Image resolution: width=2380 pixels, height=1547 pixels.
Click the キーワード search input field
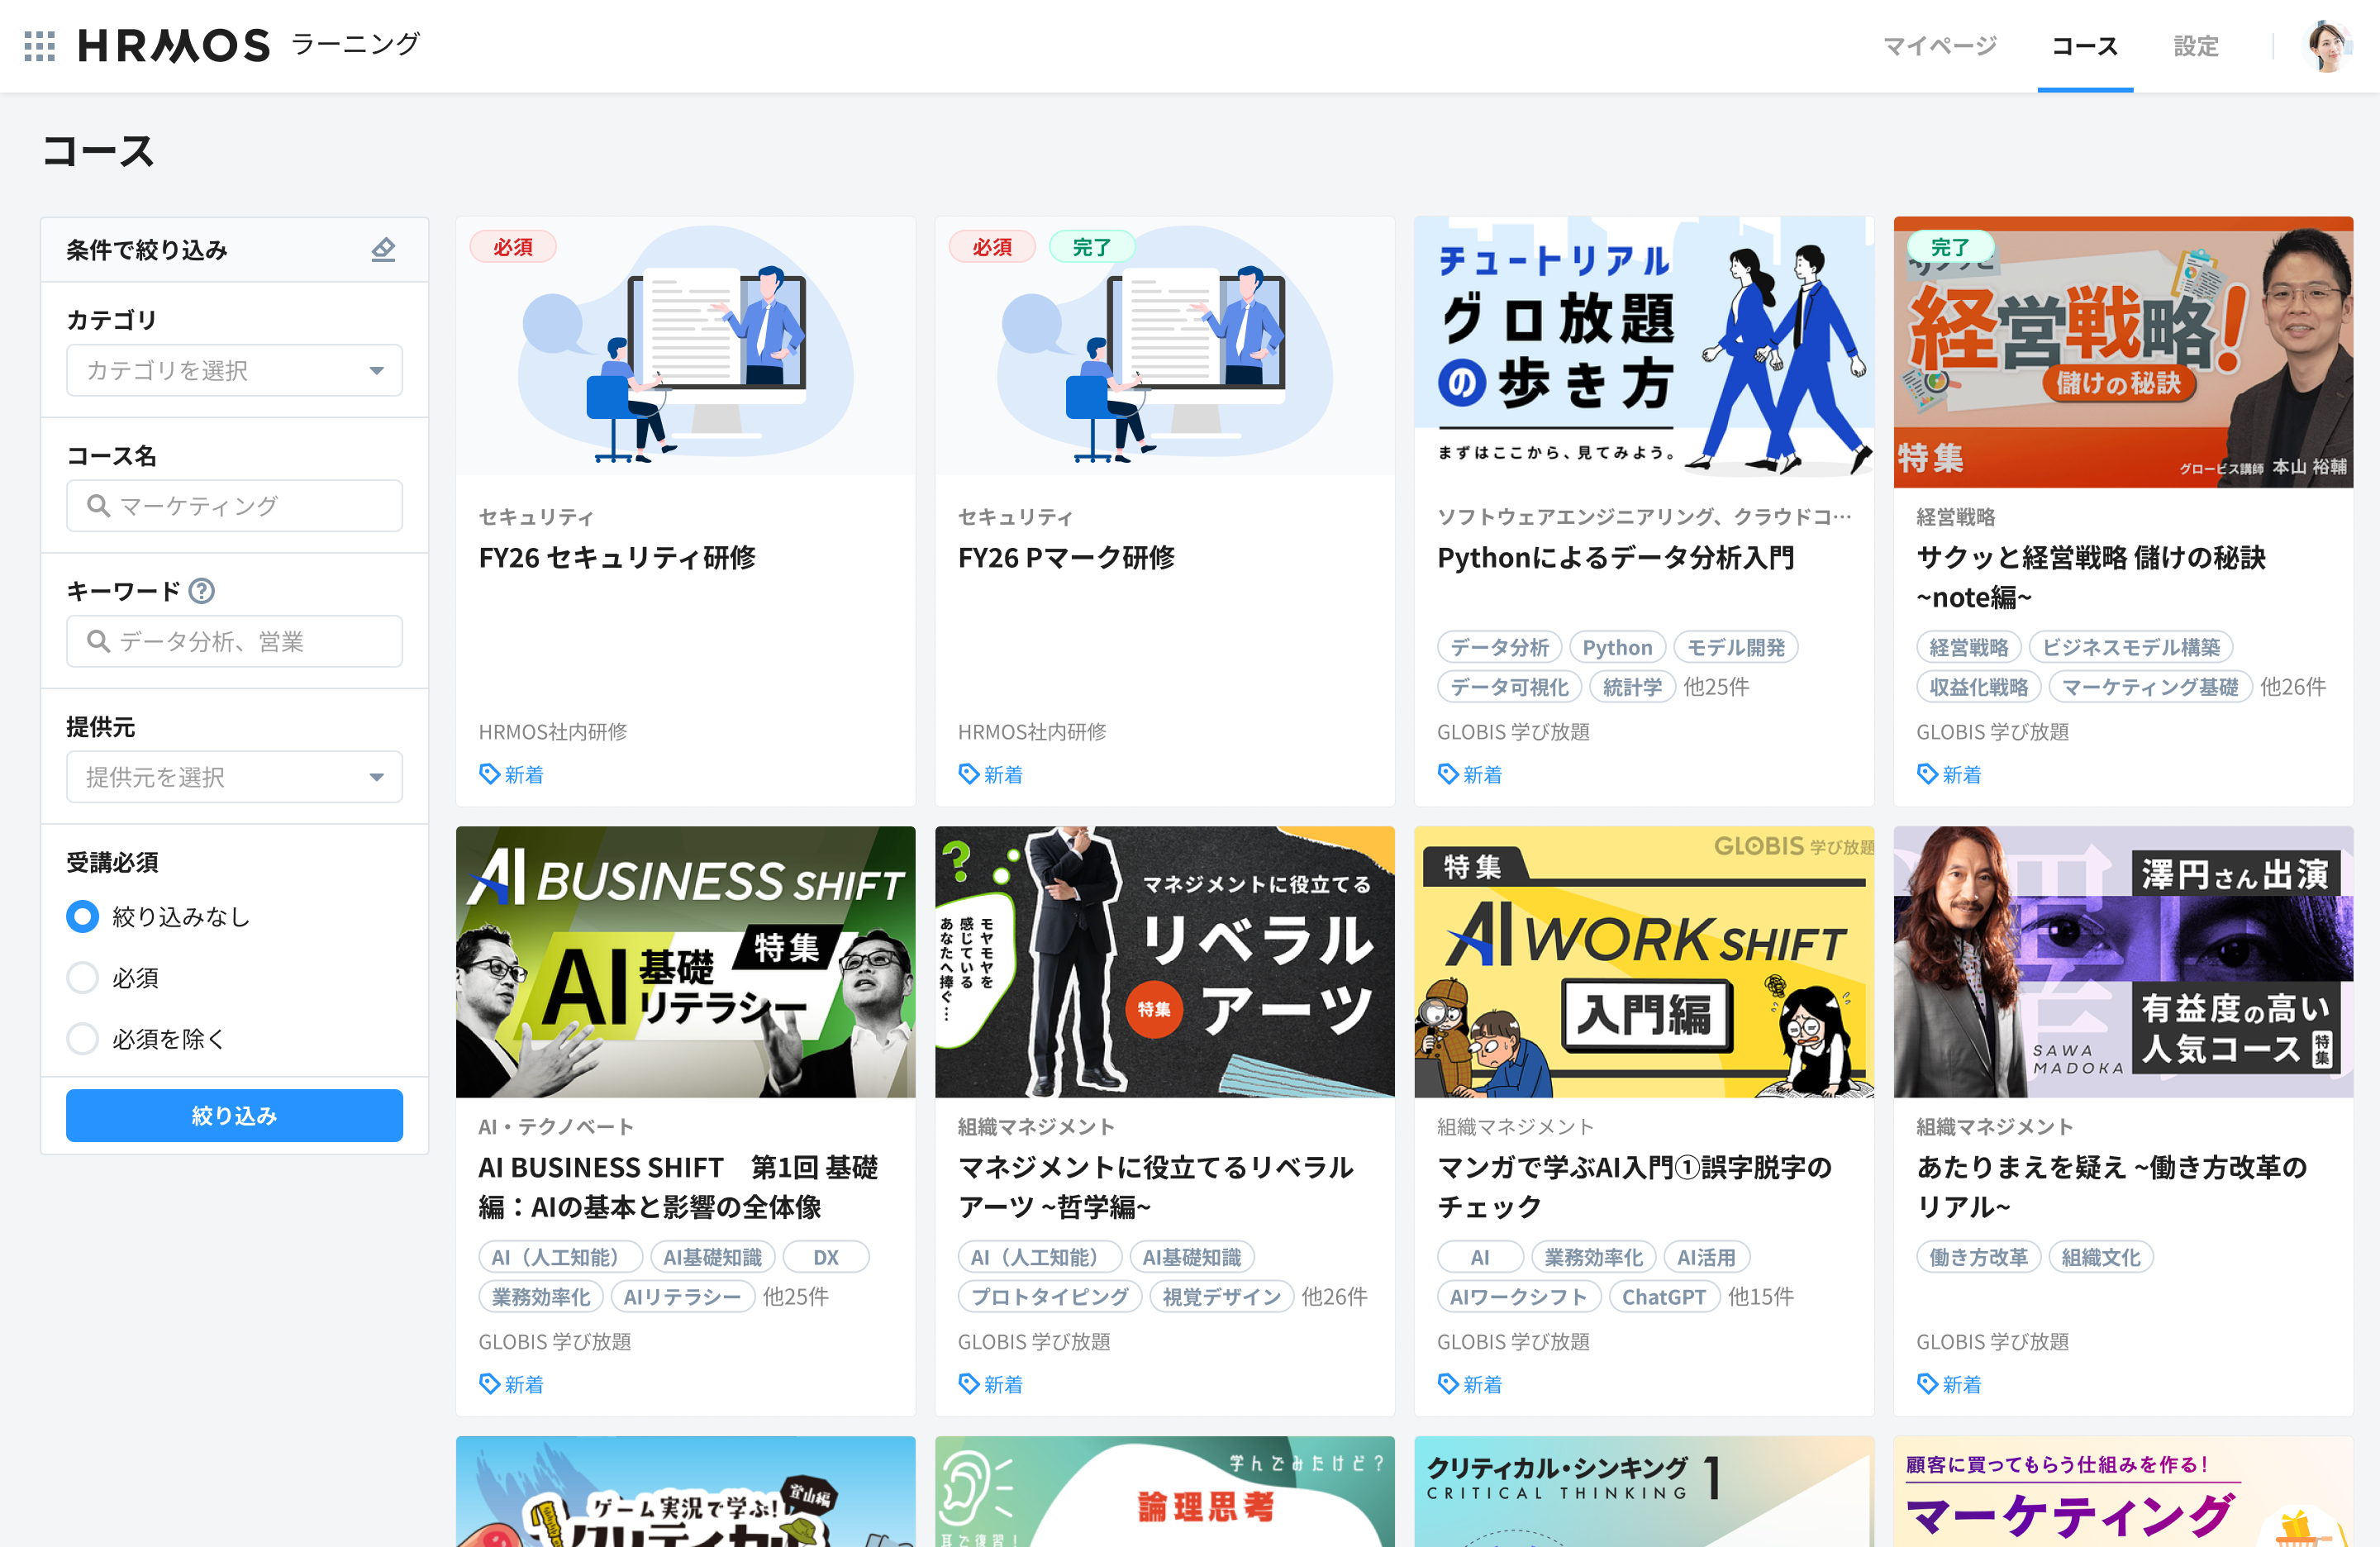[234, 641]
